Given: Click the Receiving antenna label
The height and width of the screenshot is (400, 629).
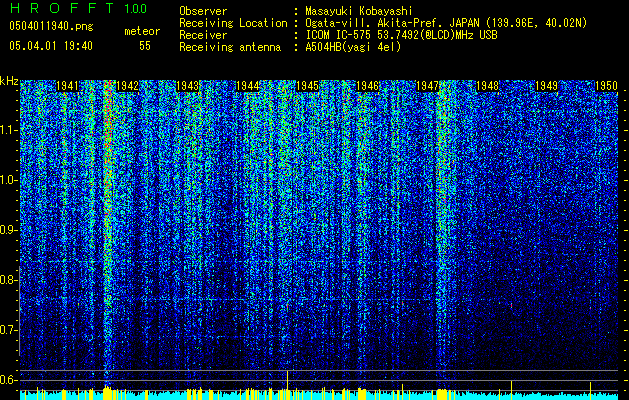Looking at the screenshot, I should click(230, 47).
